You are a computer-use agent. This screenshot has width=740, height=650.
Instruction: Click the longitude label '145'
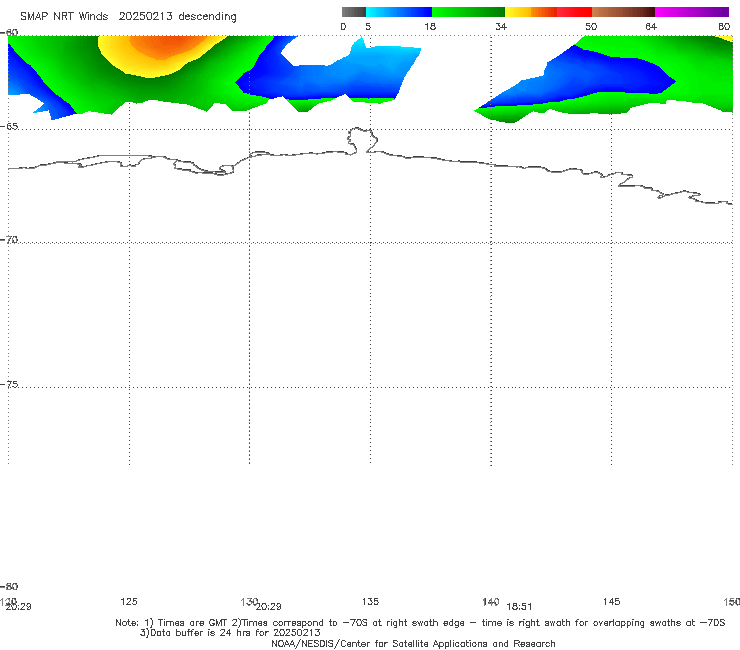611,602
